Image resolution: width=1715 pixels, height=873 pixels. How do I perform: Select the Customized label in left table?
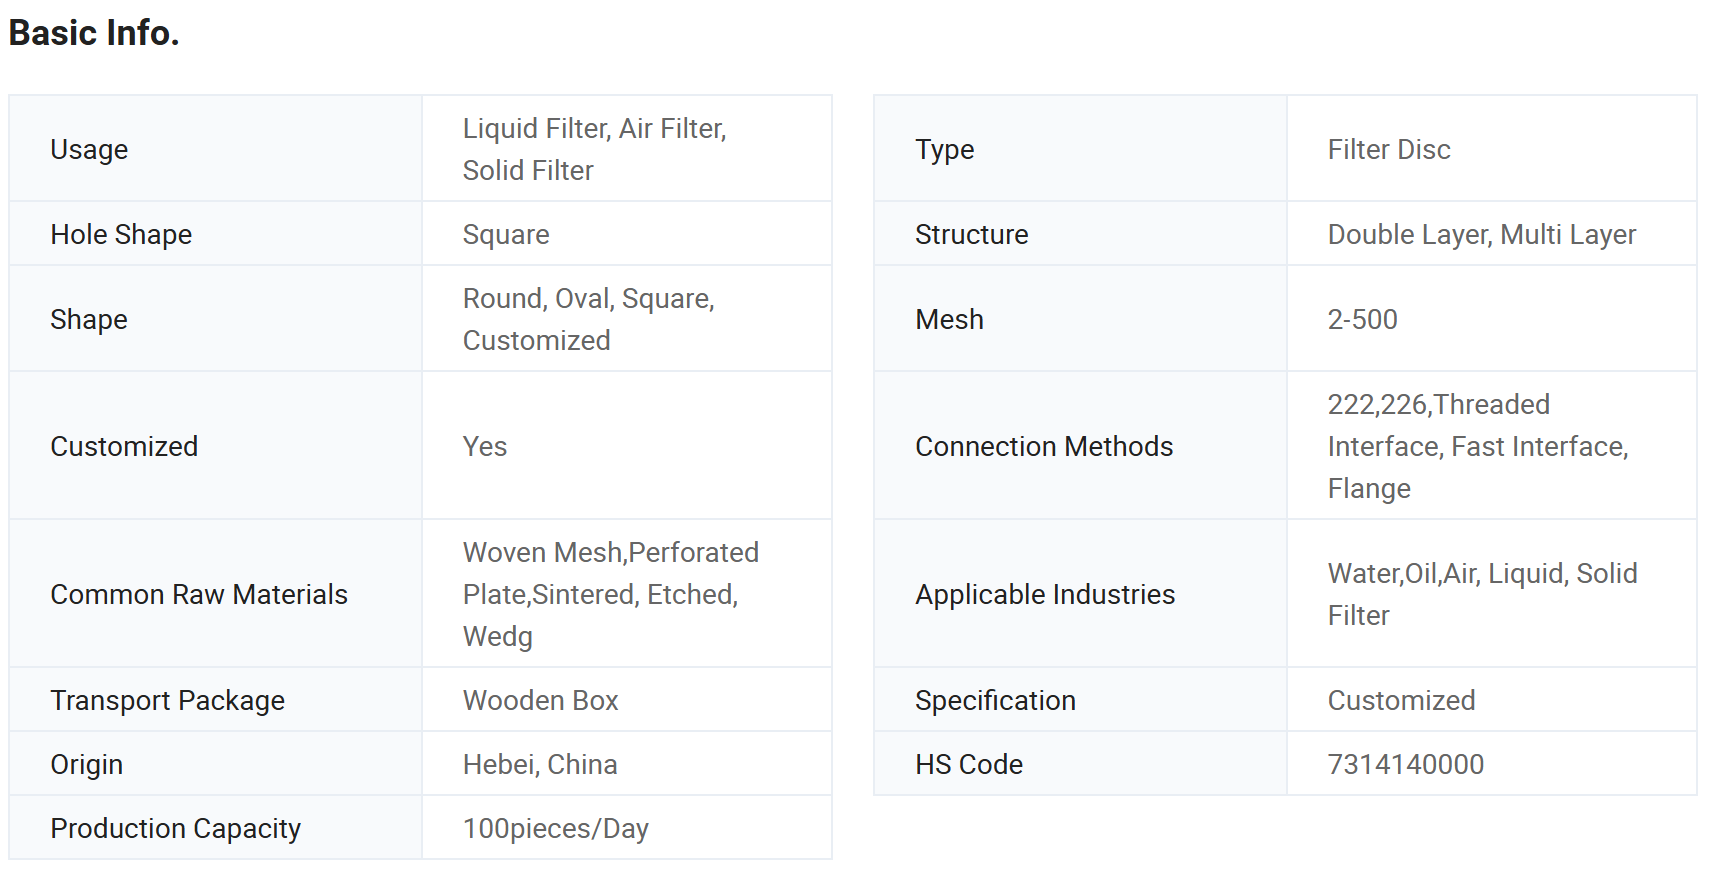tap(124, 446)
